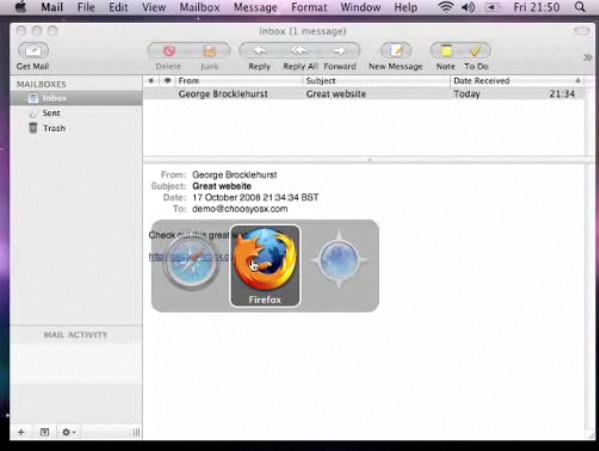Open the Sent mailbox
This screenshot has height=451, width=599.
click(76, 113)
